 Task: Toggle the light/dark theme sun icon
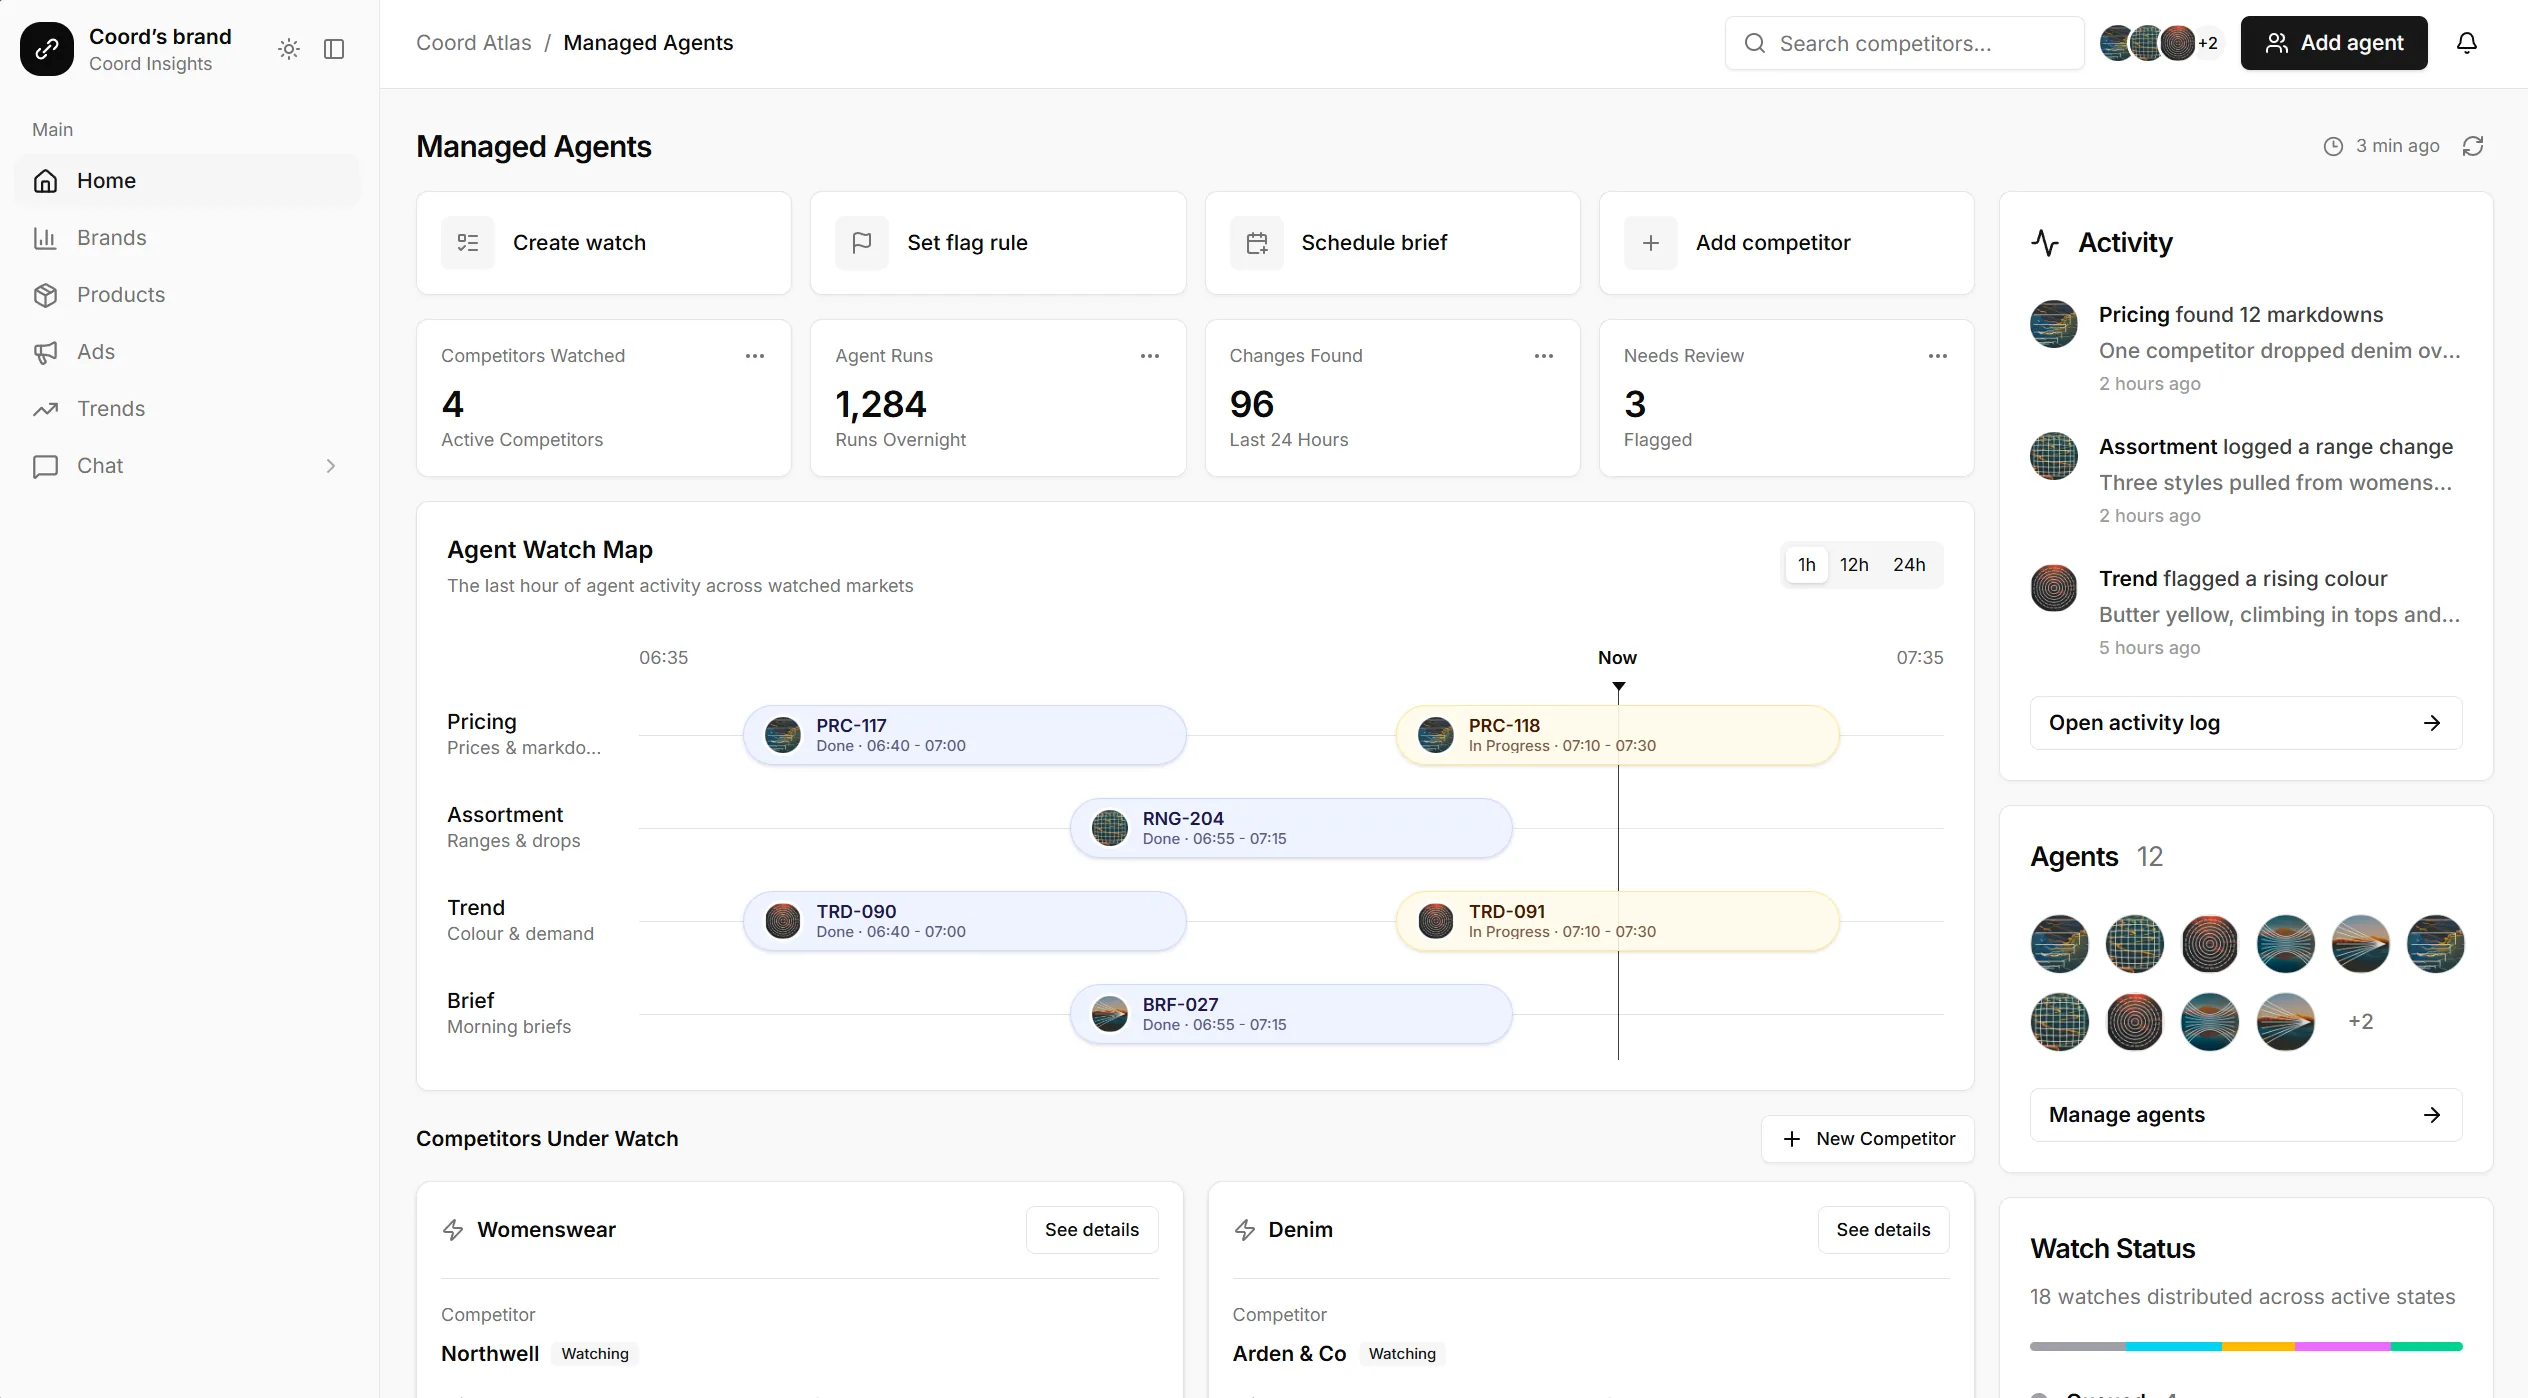click(289, 49)
